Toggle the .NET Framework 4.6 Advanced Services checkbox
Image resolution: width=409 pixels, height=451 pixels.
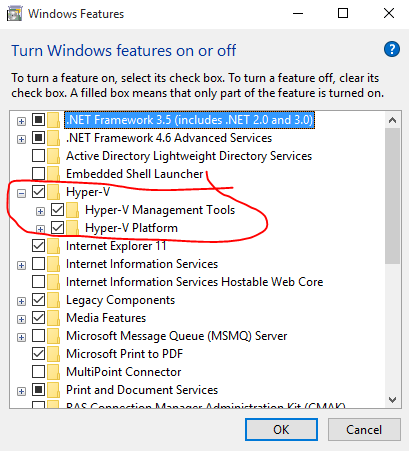click(x=38, y=138)
